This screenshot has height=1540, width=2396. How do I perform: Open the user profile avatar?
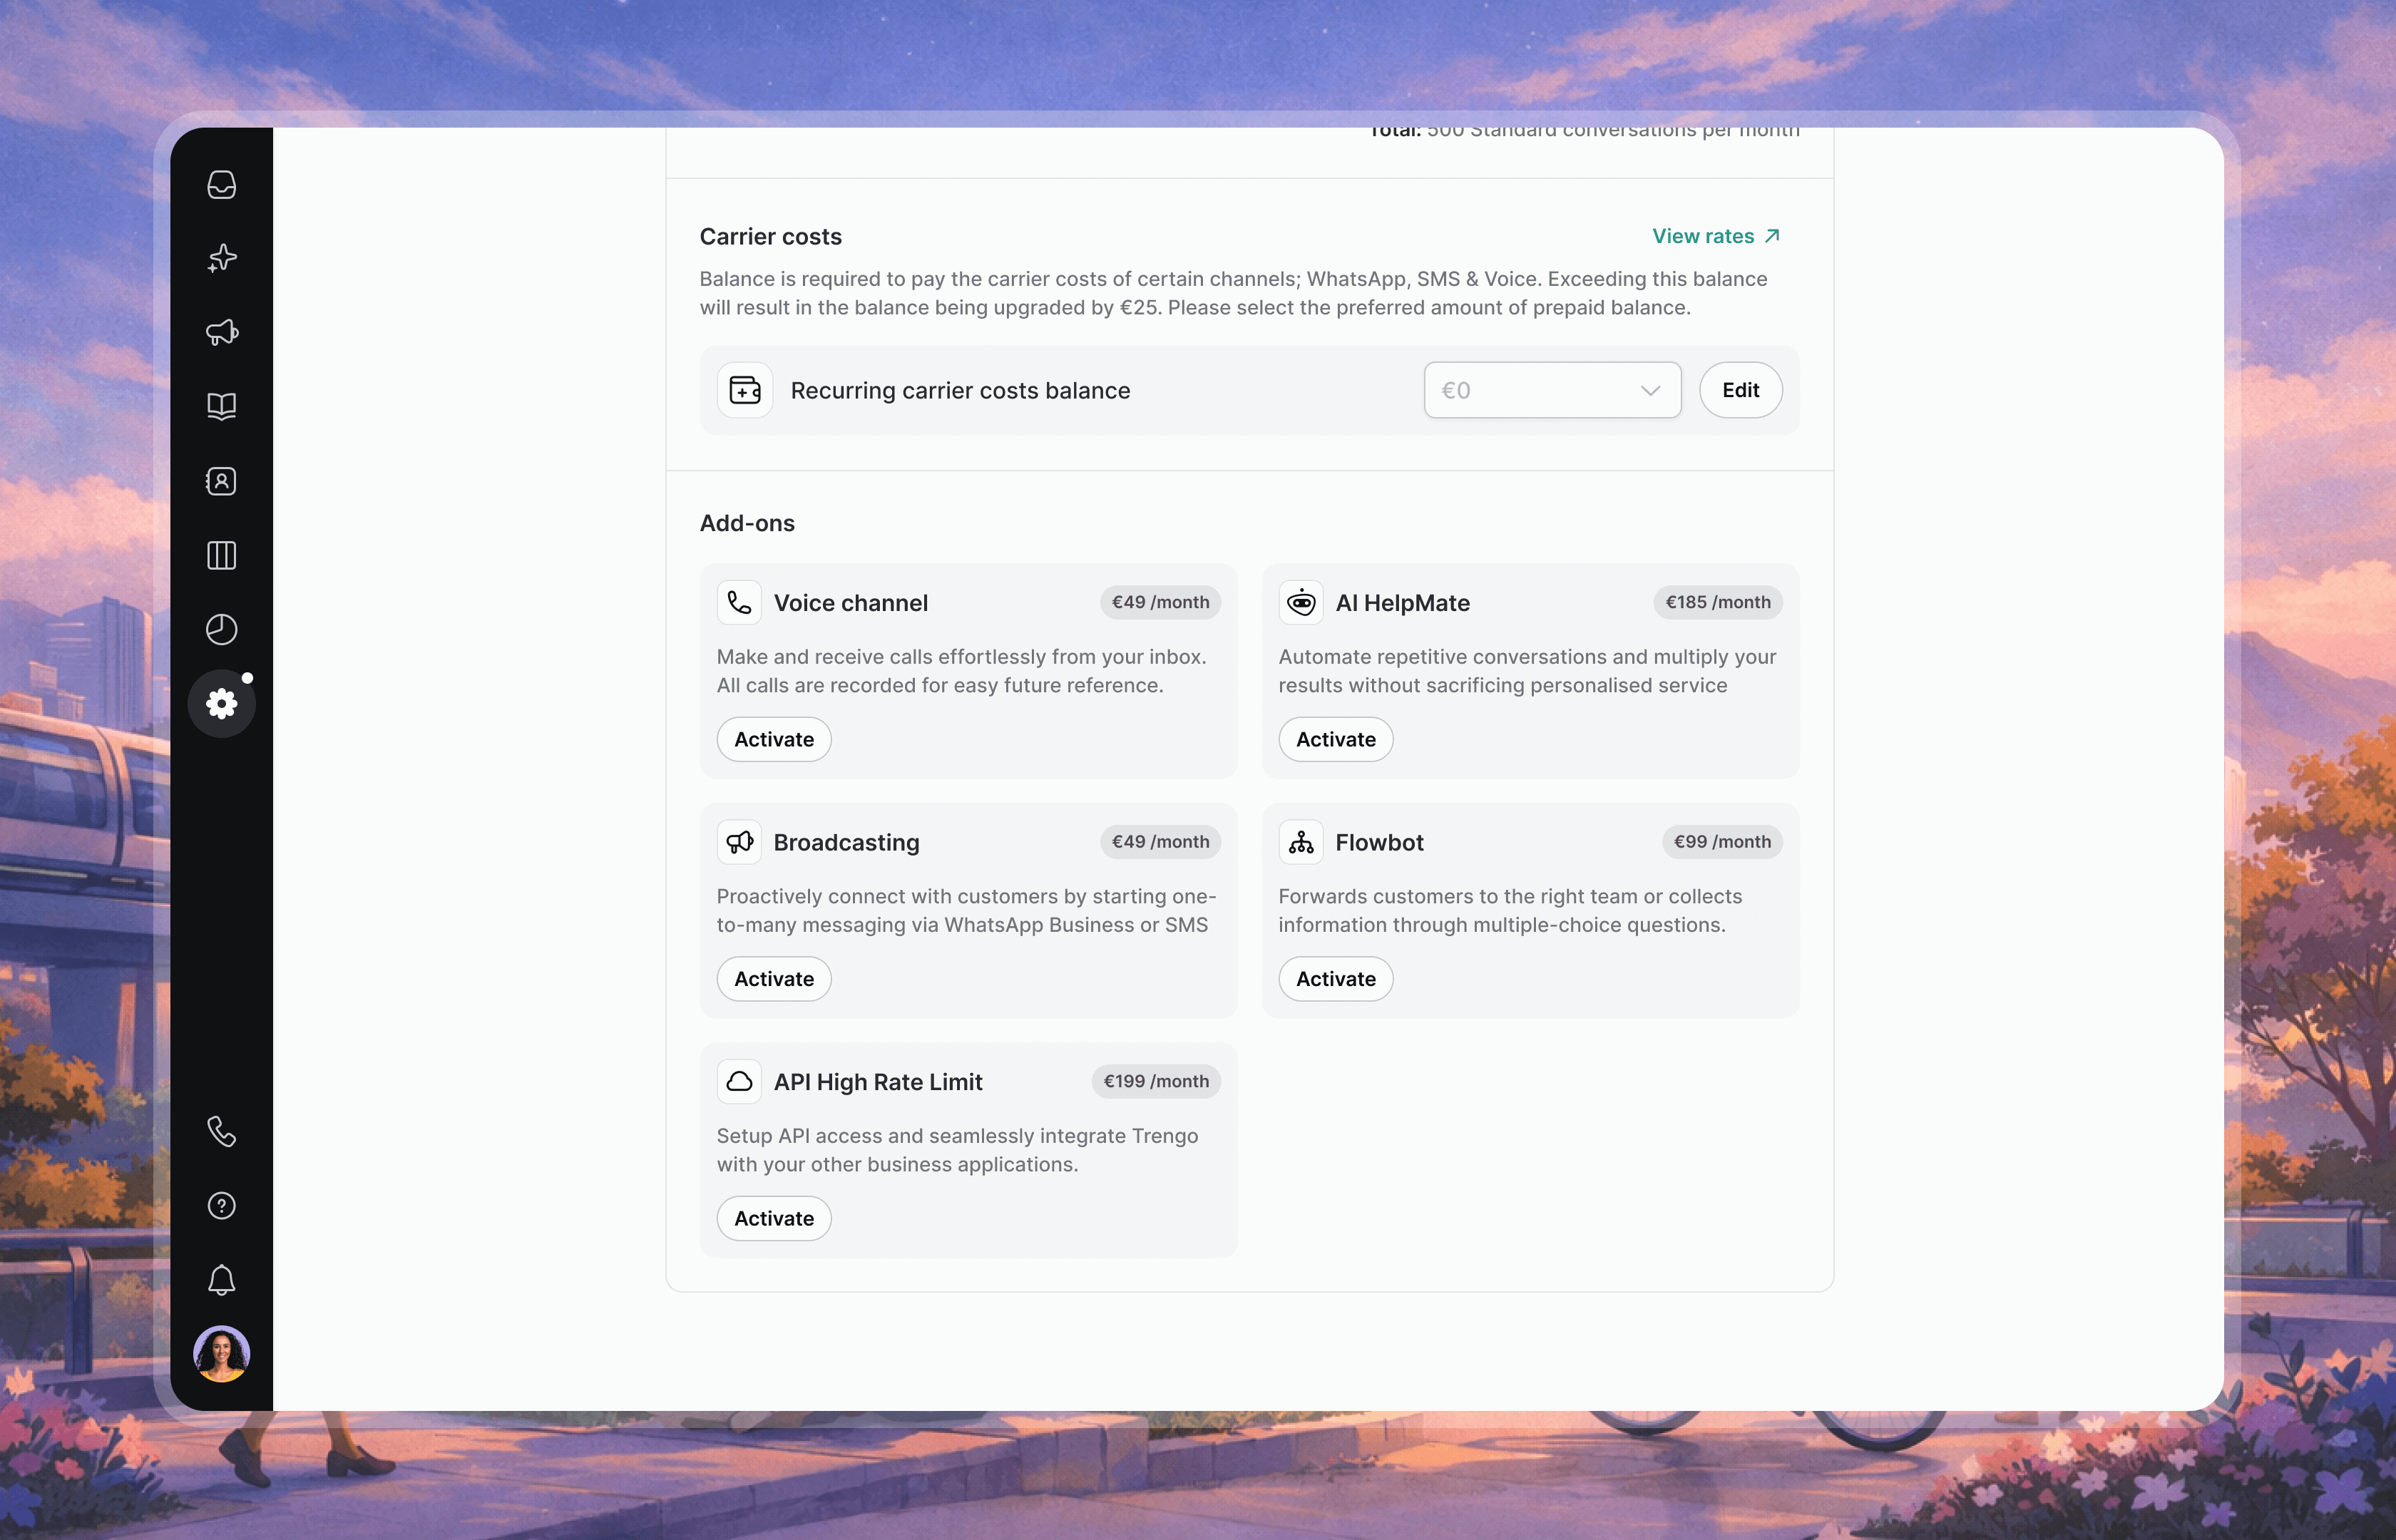[x=221, y=1354]
